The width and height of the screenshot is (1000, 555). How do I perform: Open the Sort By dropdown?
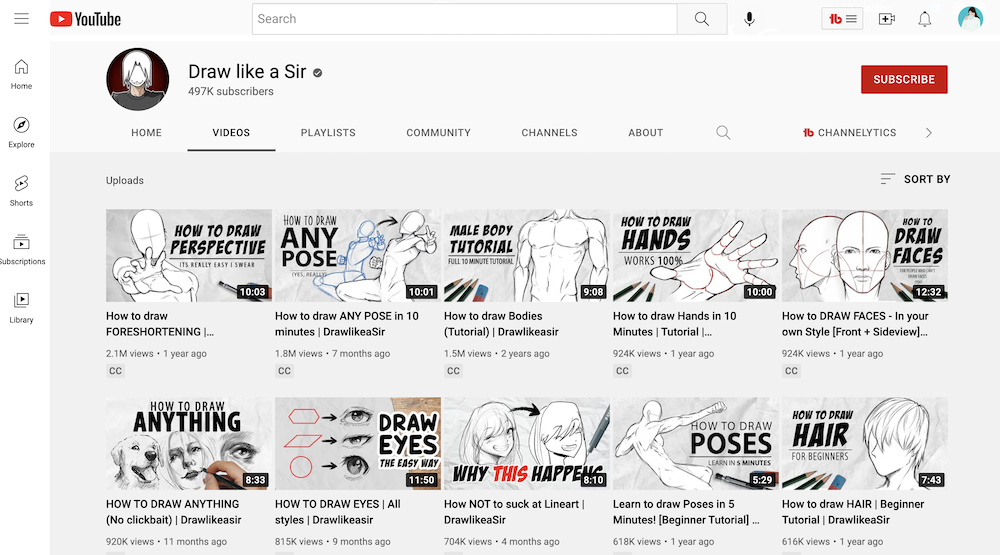(915, 179)
